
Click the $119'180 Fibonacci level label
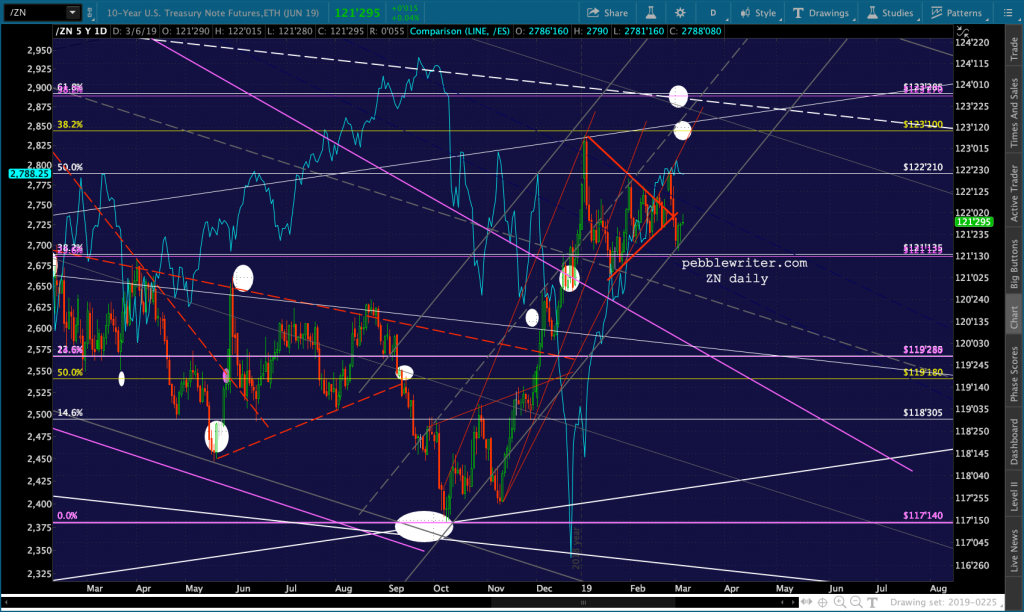[923, 372]
